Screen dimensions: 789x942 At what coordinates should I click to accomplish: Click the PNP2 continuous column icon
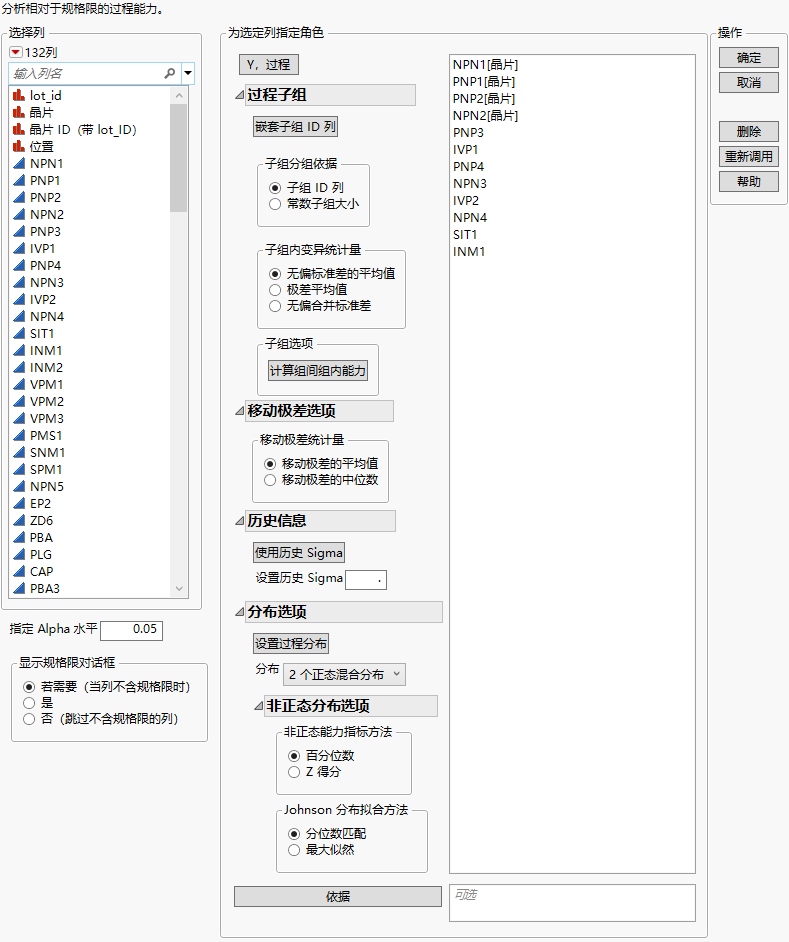[x=19, y=197]
